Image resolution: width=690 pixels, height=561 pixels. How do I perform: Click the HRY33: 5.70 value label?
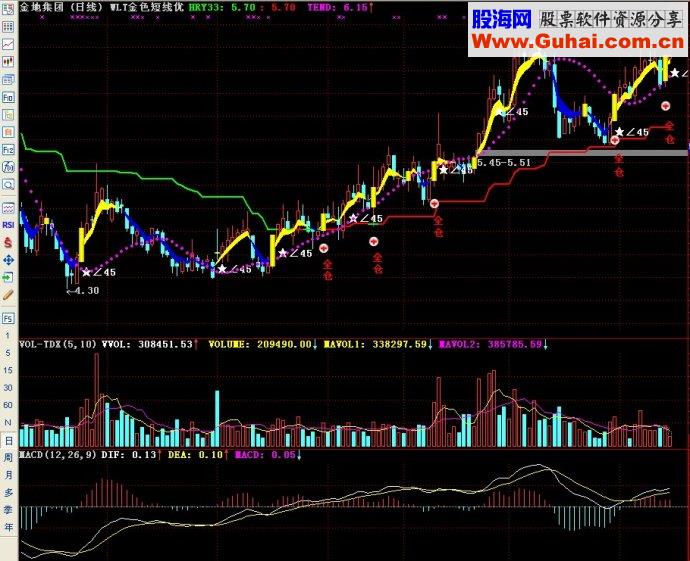[x=222, y=7]
